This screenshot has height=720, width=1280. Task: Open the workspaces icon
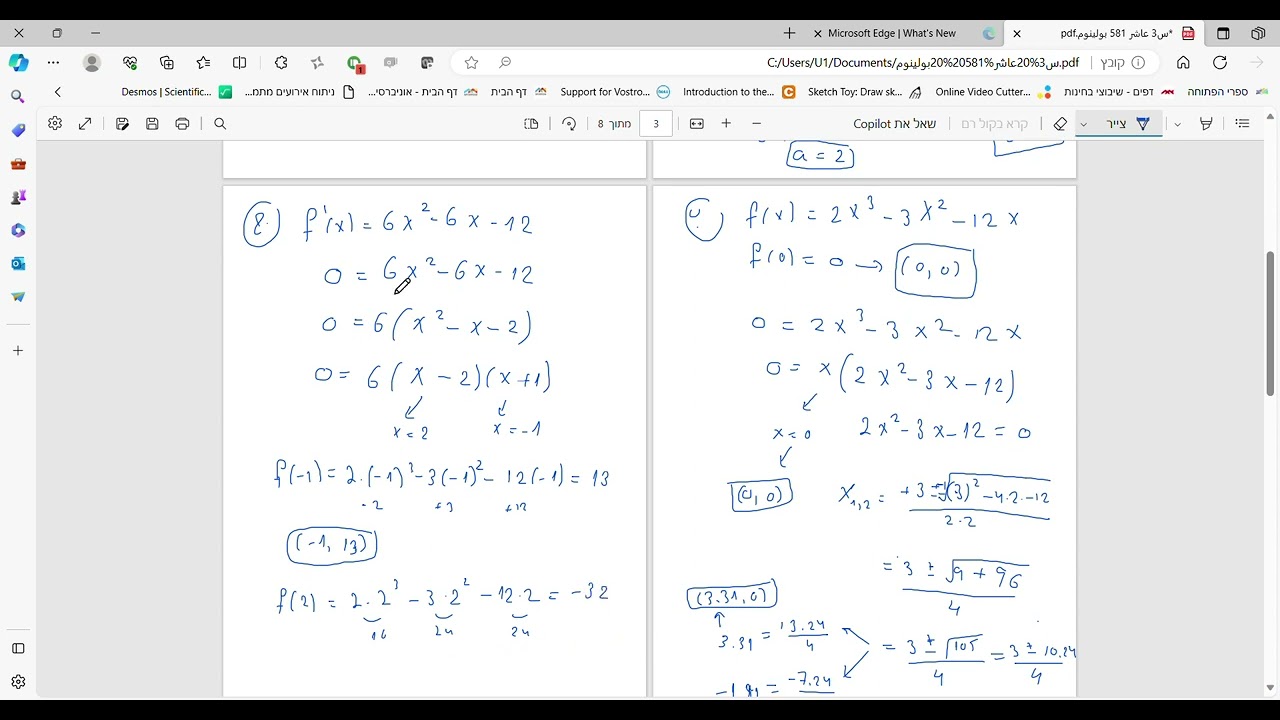(x=1258, y=33)
